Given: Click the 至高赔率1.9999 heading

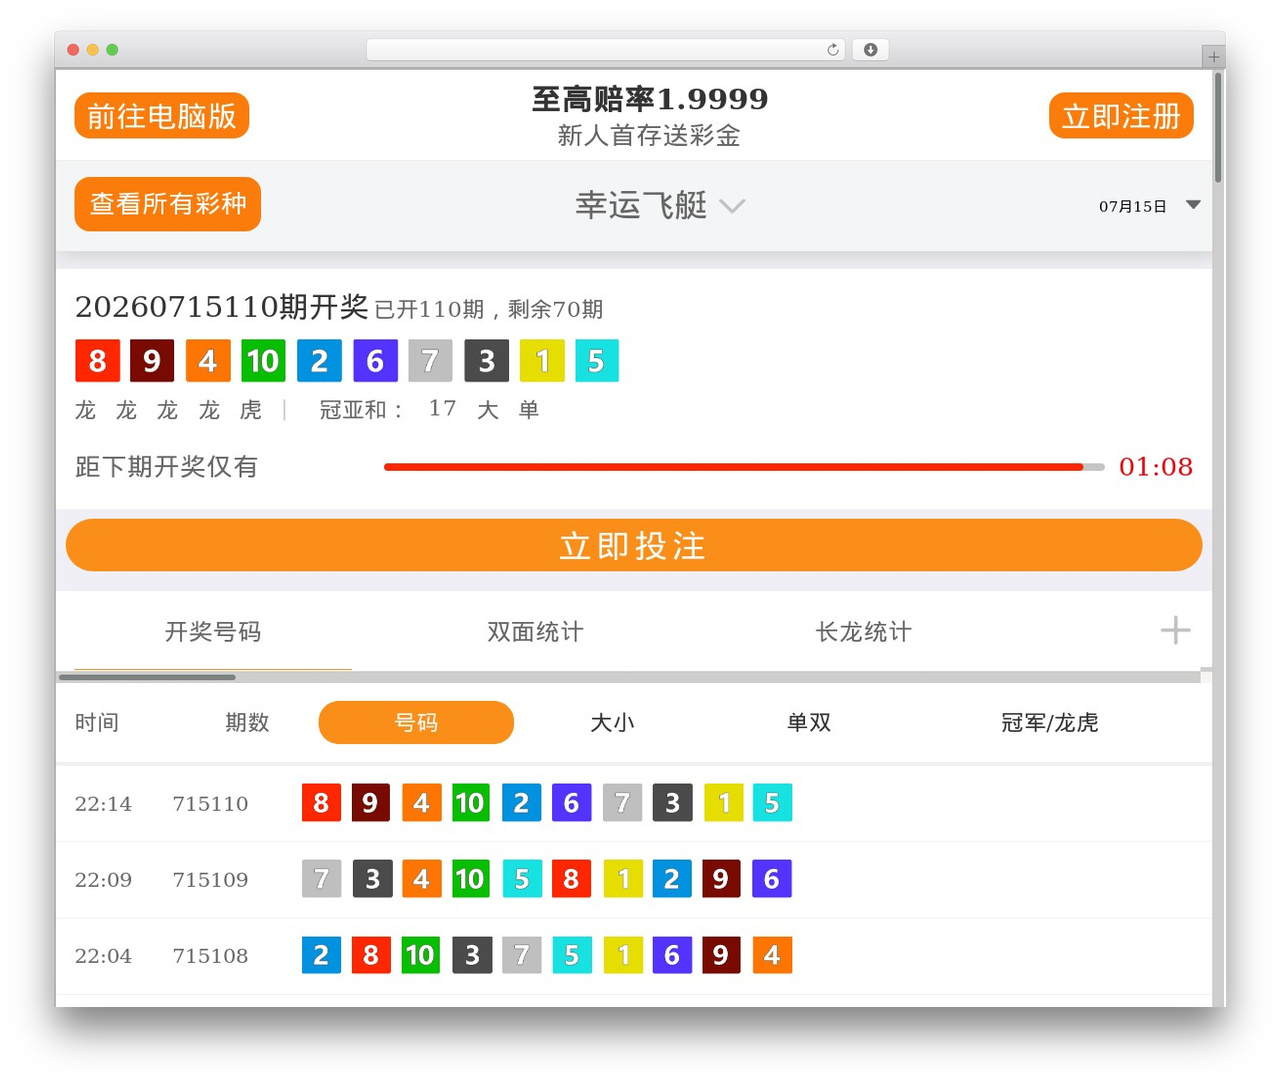Looking at the screenshot, I should (x=650, y=99).
